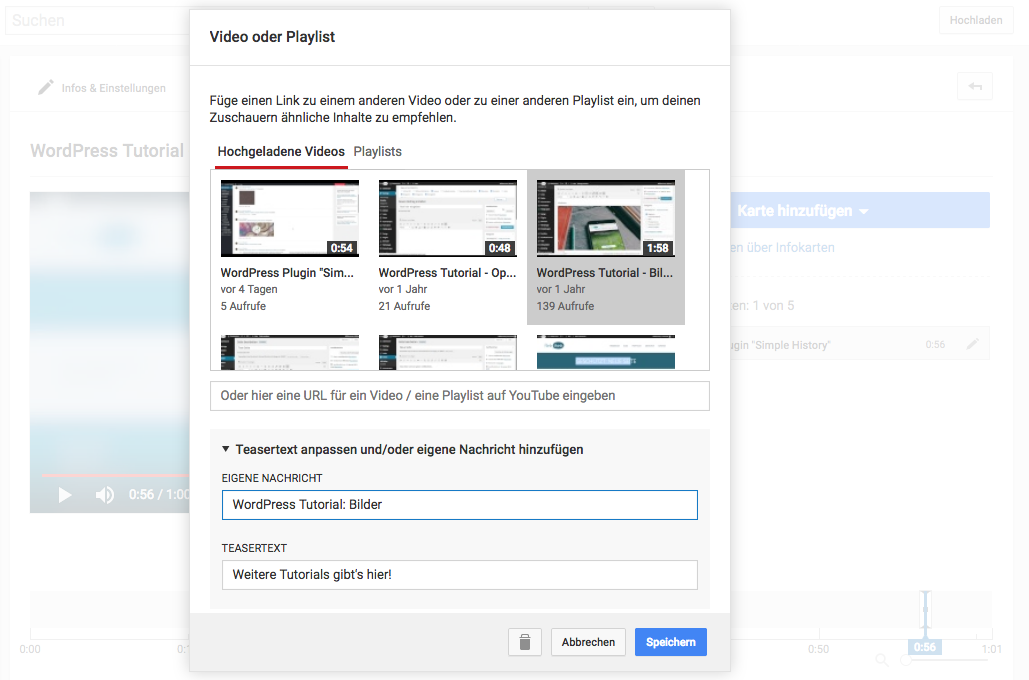Click the Teasertext input field
The image size is (1029, 680).
click(459, 575)
